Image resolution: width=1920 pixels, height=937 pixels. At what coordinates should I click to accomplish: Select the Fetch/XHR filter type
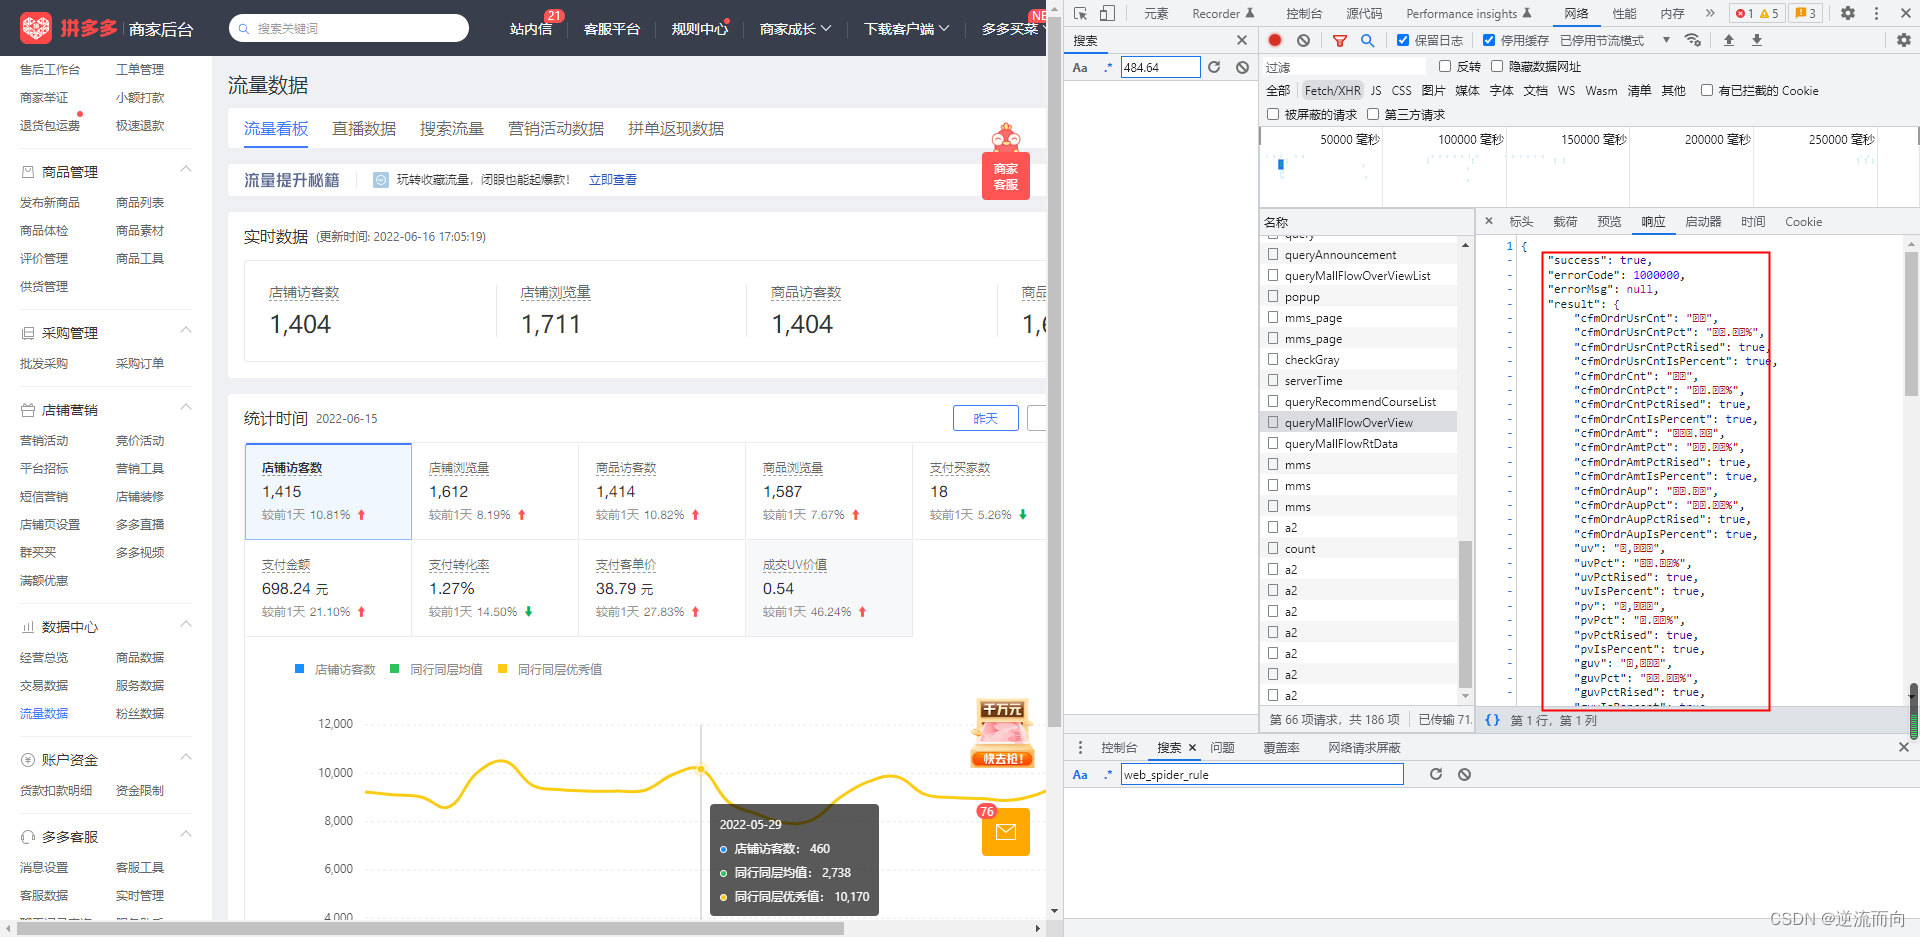coord(1332,90)
